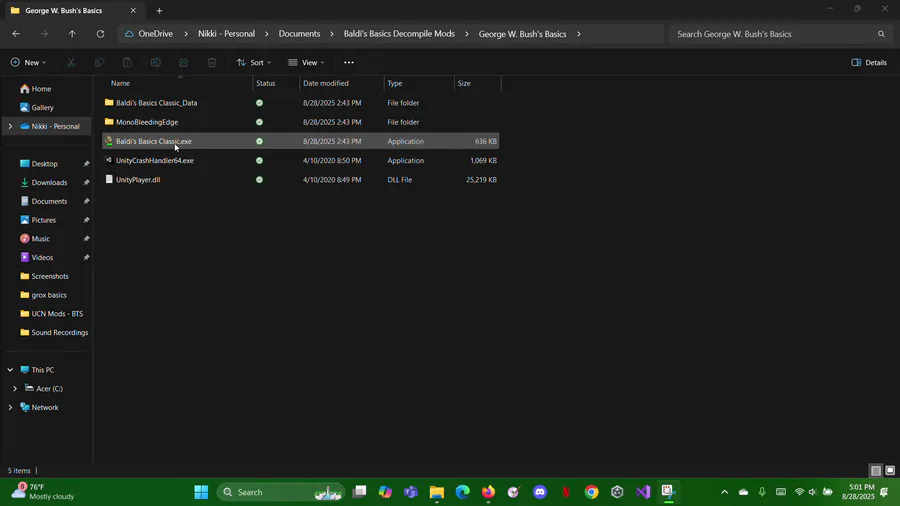Open the View layout dropdown
The image size is (900, 506).
(x=307, y=63)
